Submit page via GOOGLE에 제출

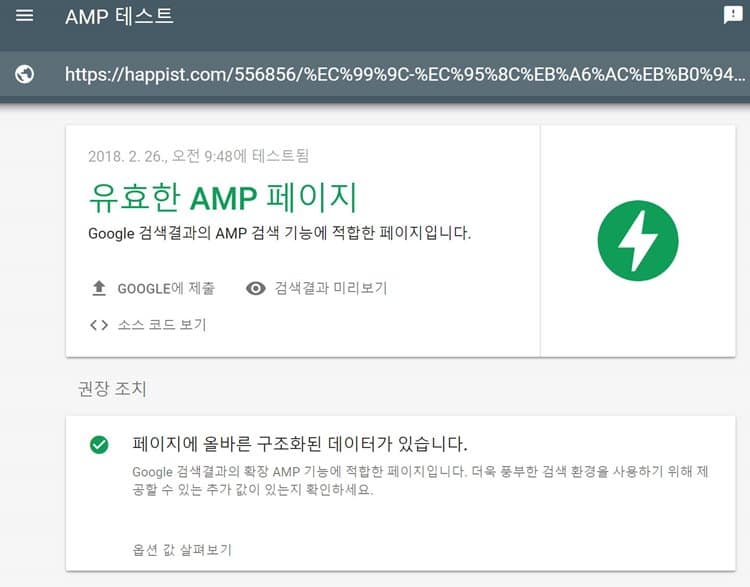click(x=166, y=288)
